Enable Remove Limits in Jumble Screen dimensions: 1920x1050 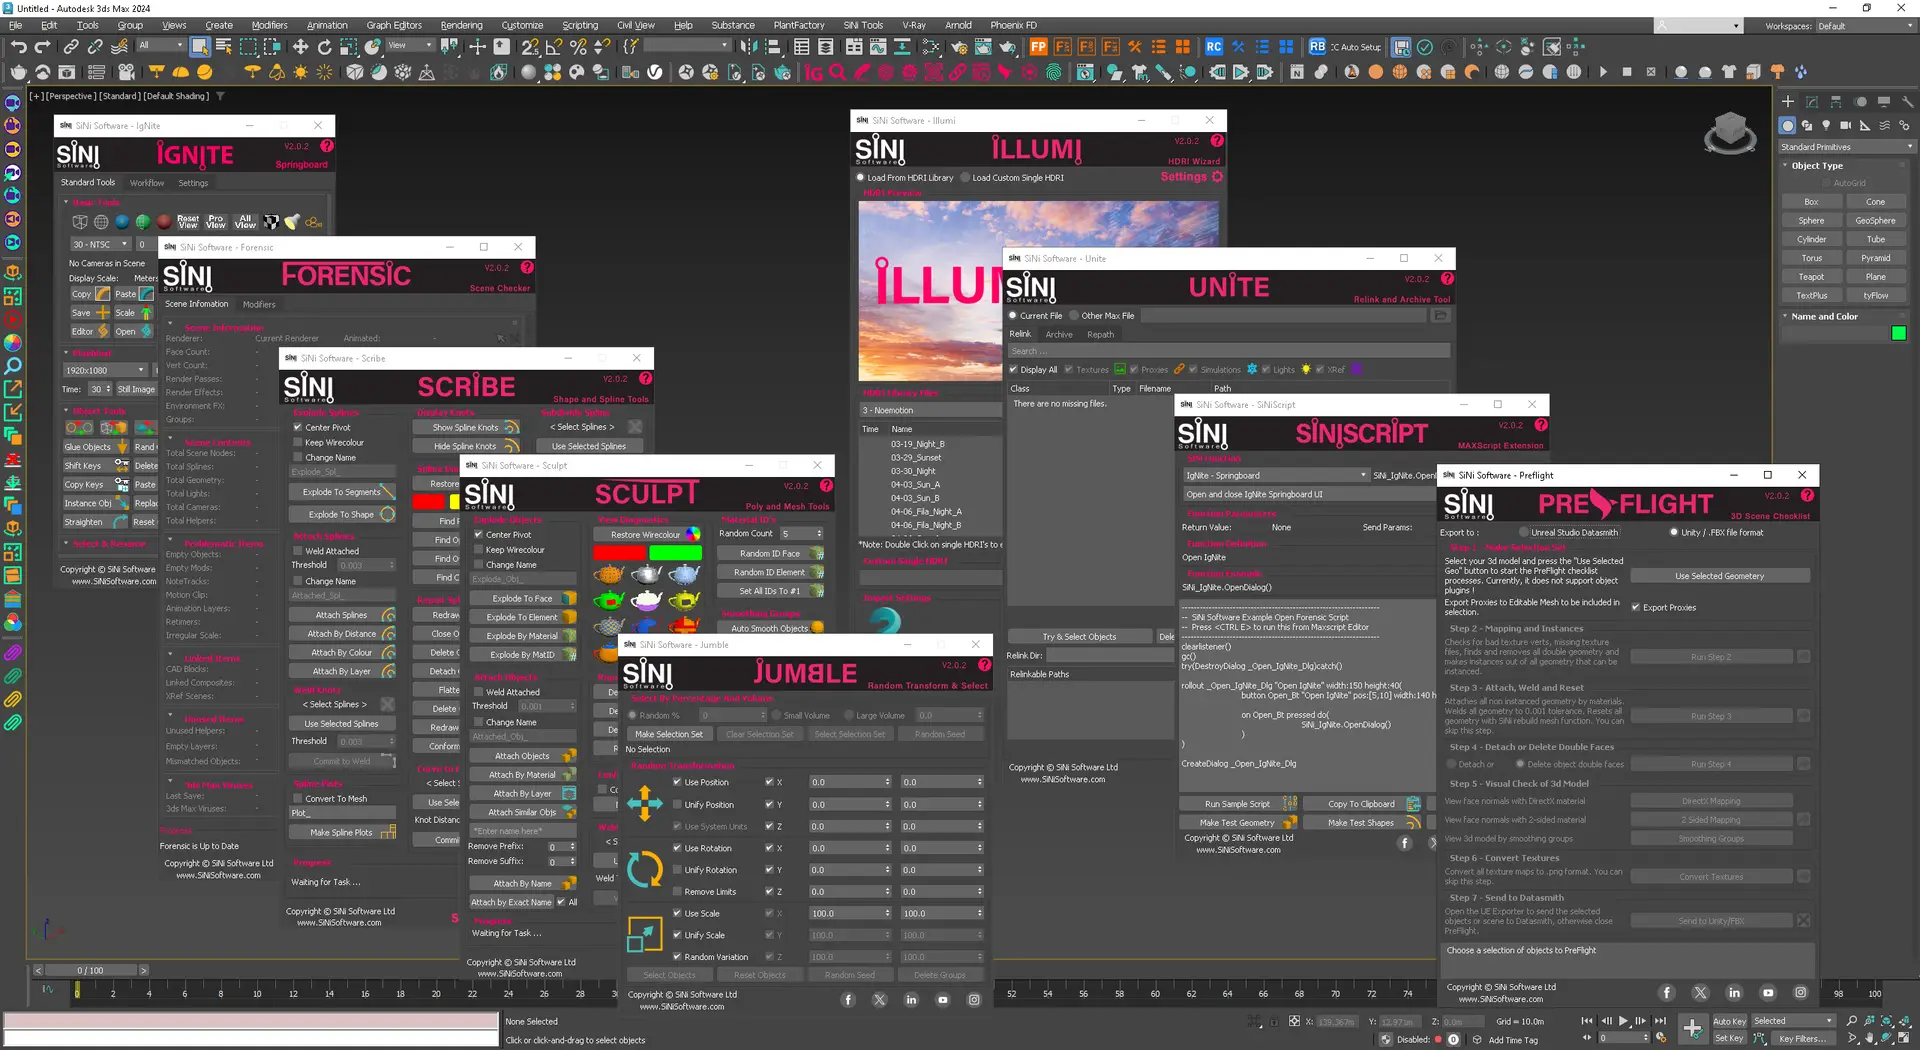[x=677, y=892]
